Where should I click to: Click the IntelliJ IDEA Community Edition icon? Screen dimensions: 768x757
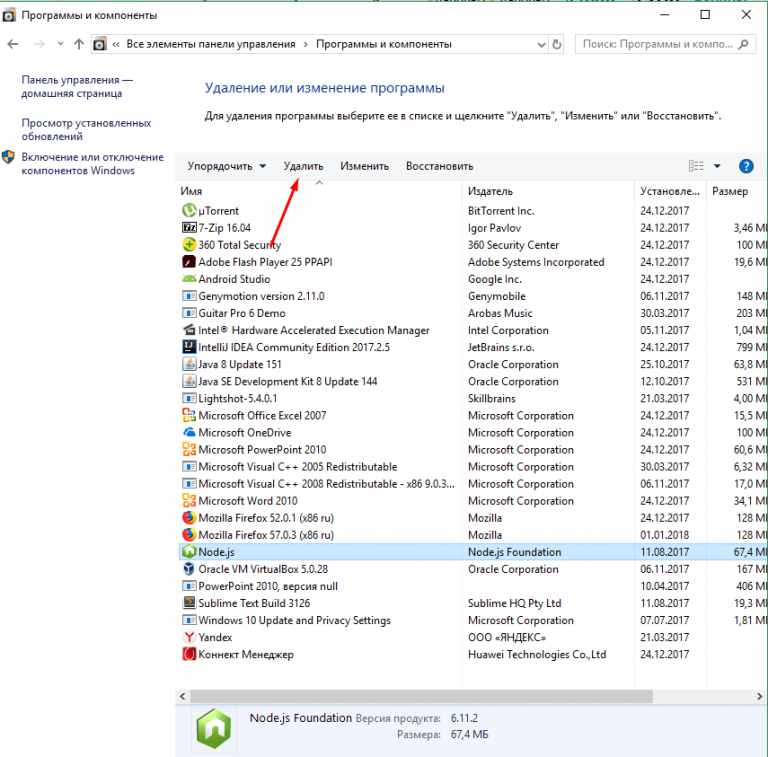[189, 347]
